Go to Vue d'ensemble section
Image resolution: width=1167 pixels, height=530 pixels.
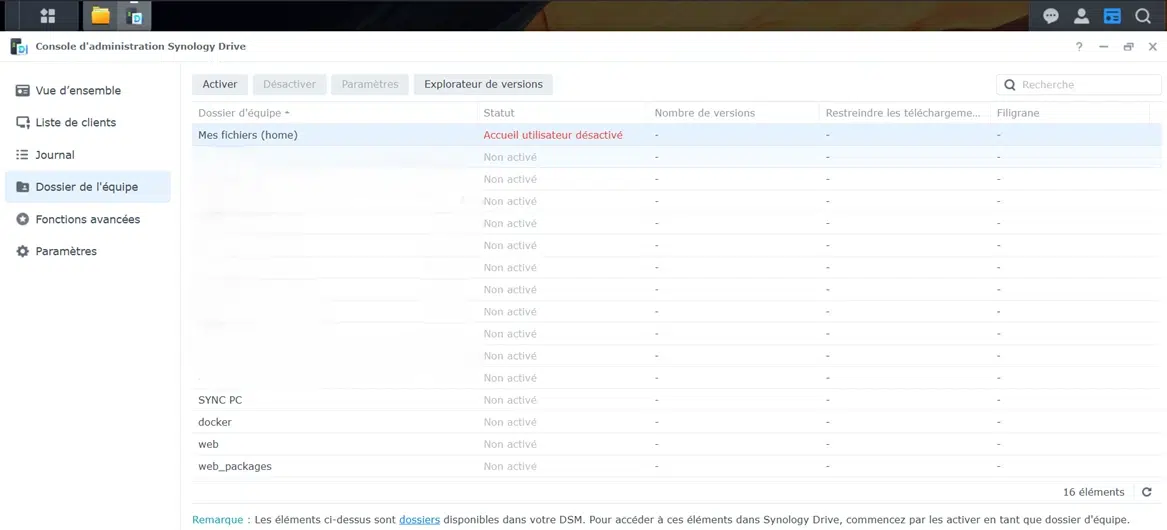(88, 90)
